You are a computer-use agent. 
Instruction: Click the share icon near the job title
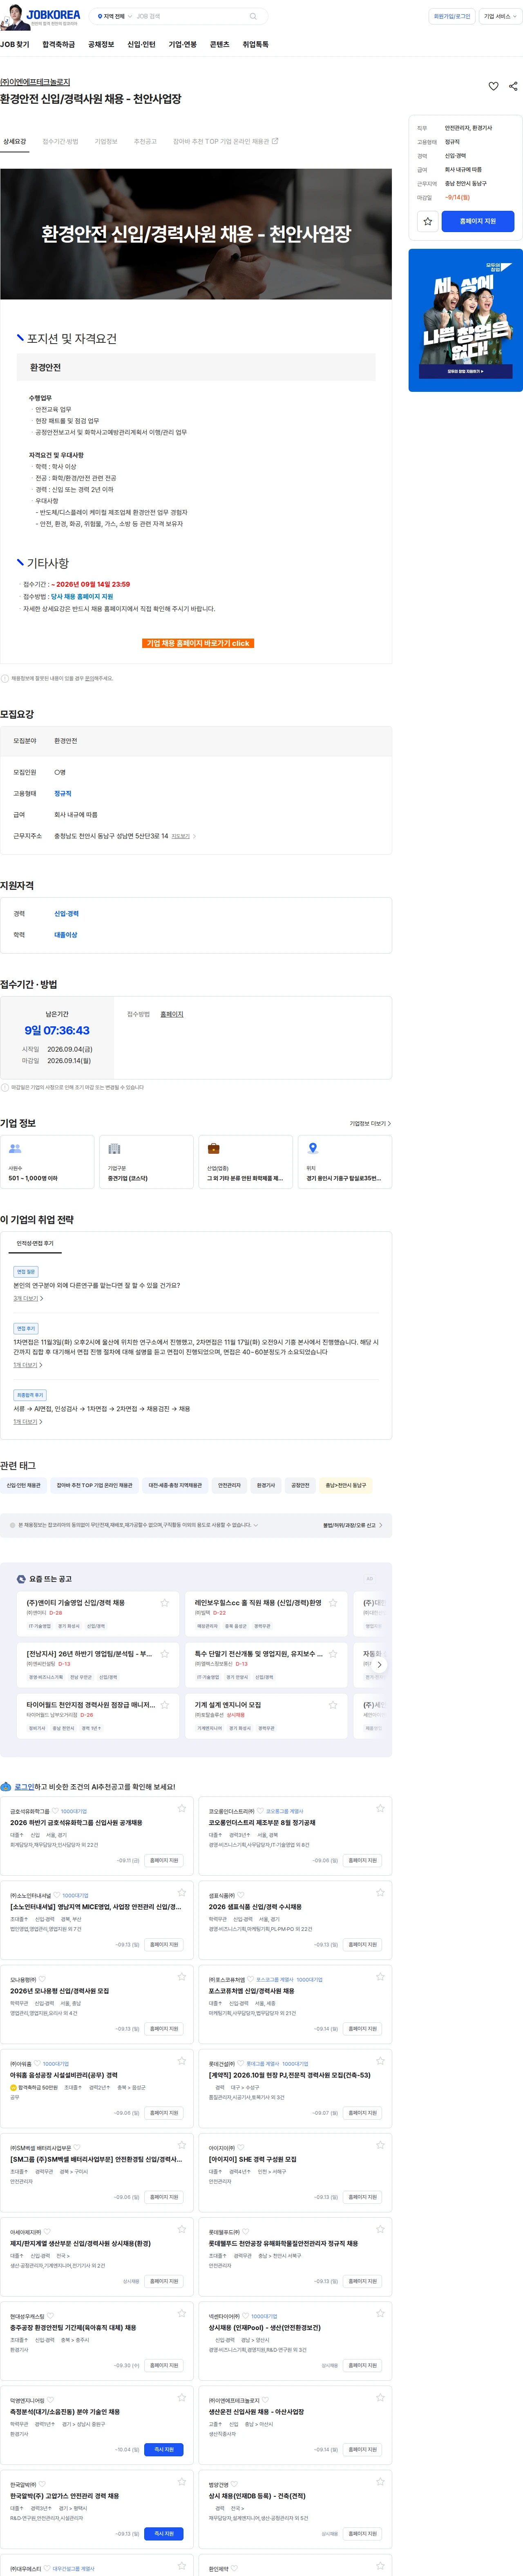pyautogui.click(x=513, y=86)
